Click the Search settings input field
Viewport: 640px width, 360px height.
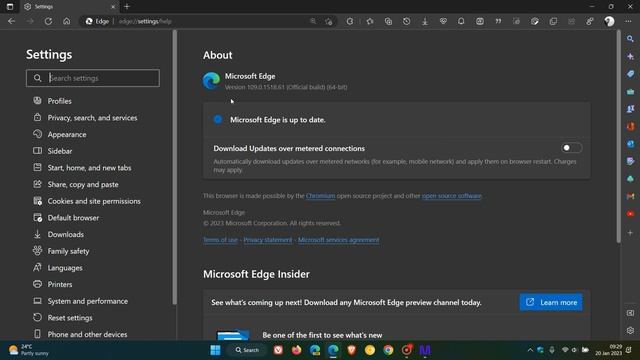click(x=93, y=78)
